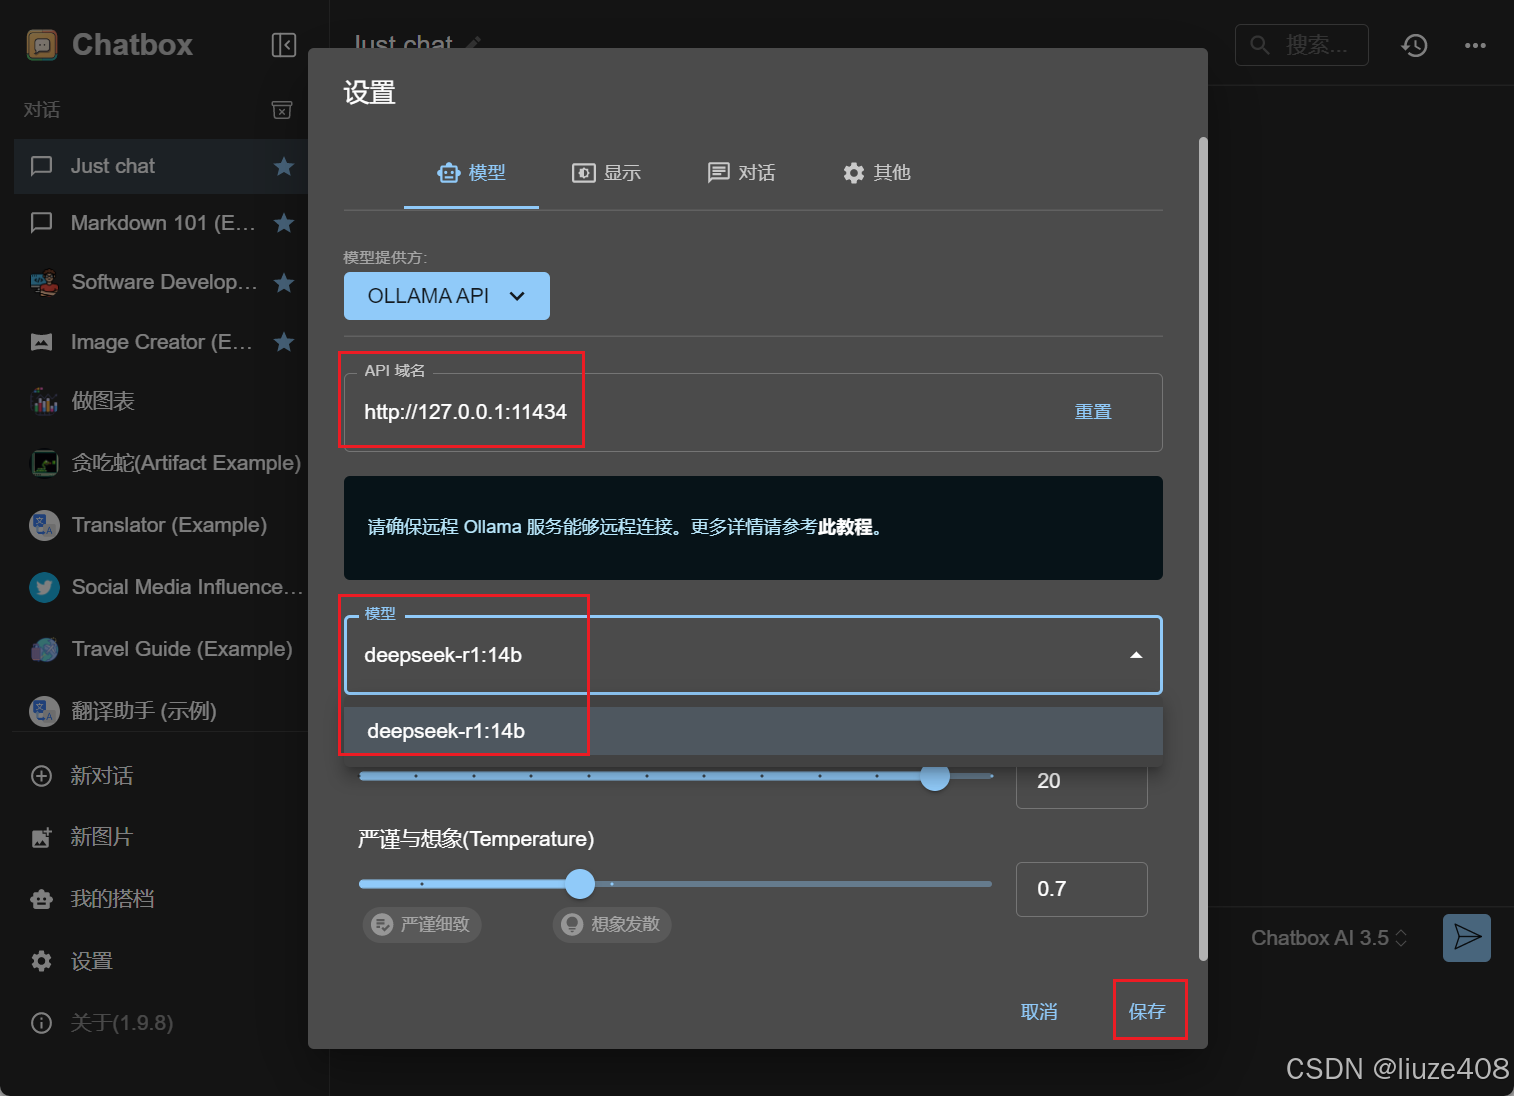
Task: Collapse the Chatbox sidebar panel icon
Action: (x=284, y=45)
